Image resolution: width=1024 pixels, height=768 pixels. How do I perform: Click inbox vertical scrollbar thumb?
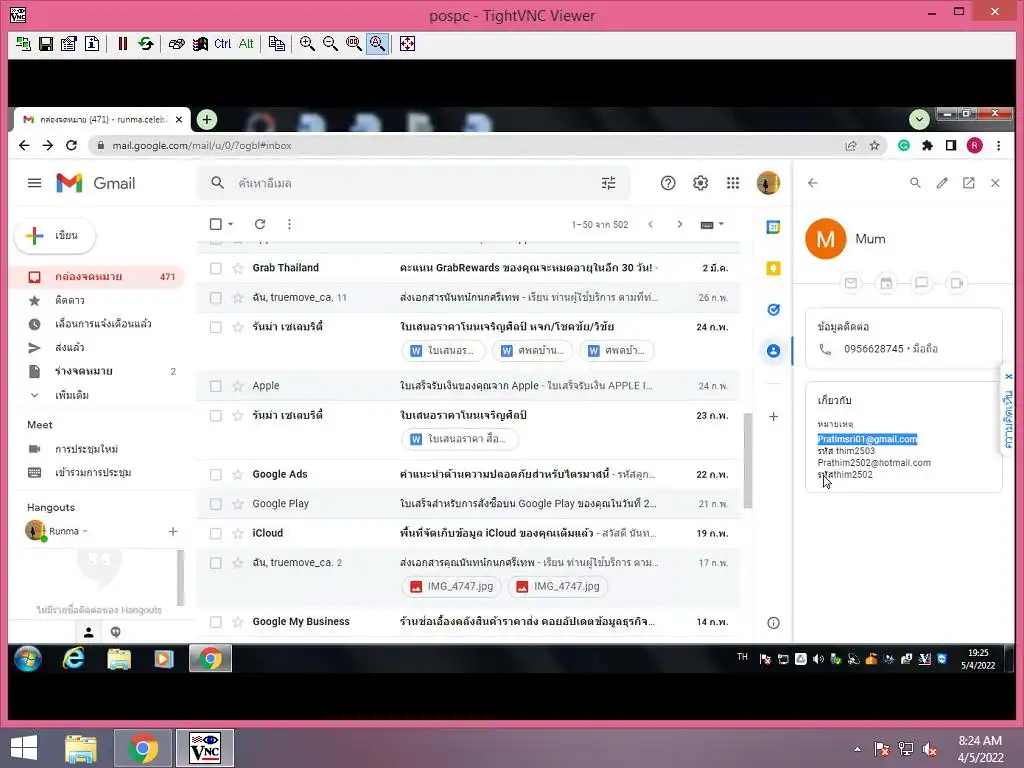(x=748, y=460)
